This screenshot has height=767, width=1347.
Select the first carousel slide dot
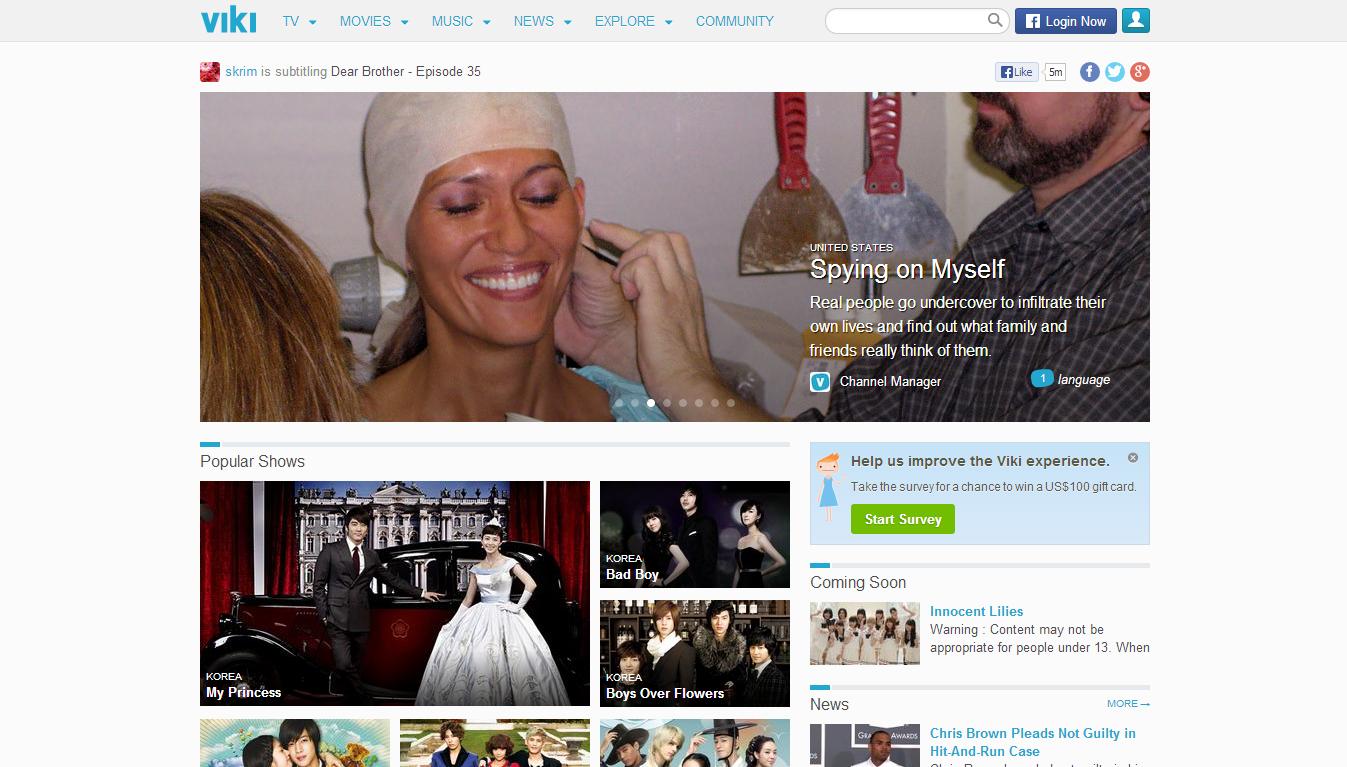[619, 403]
